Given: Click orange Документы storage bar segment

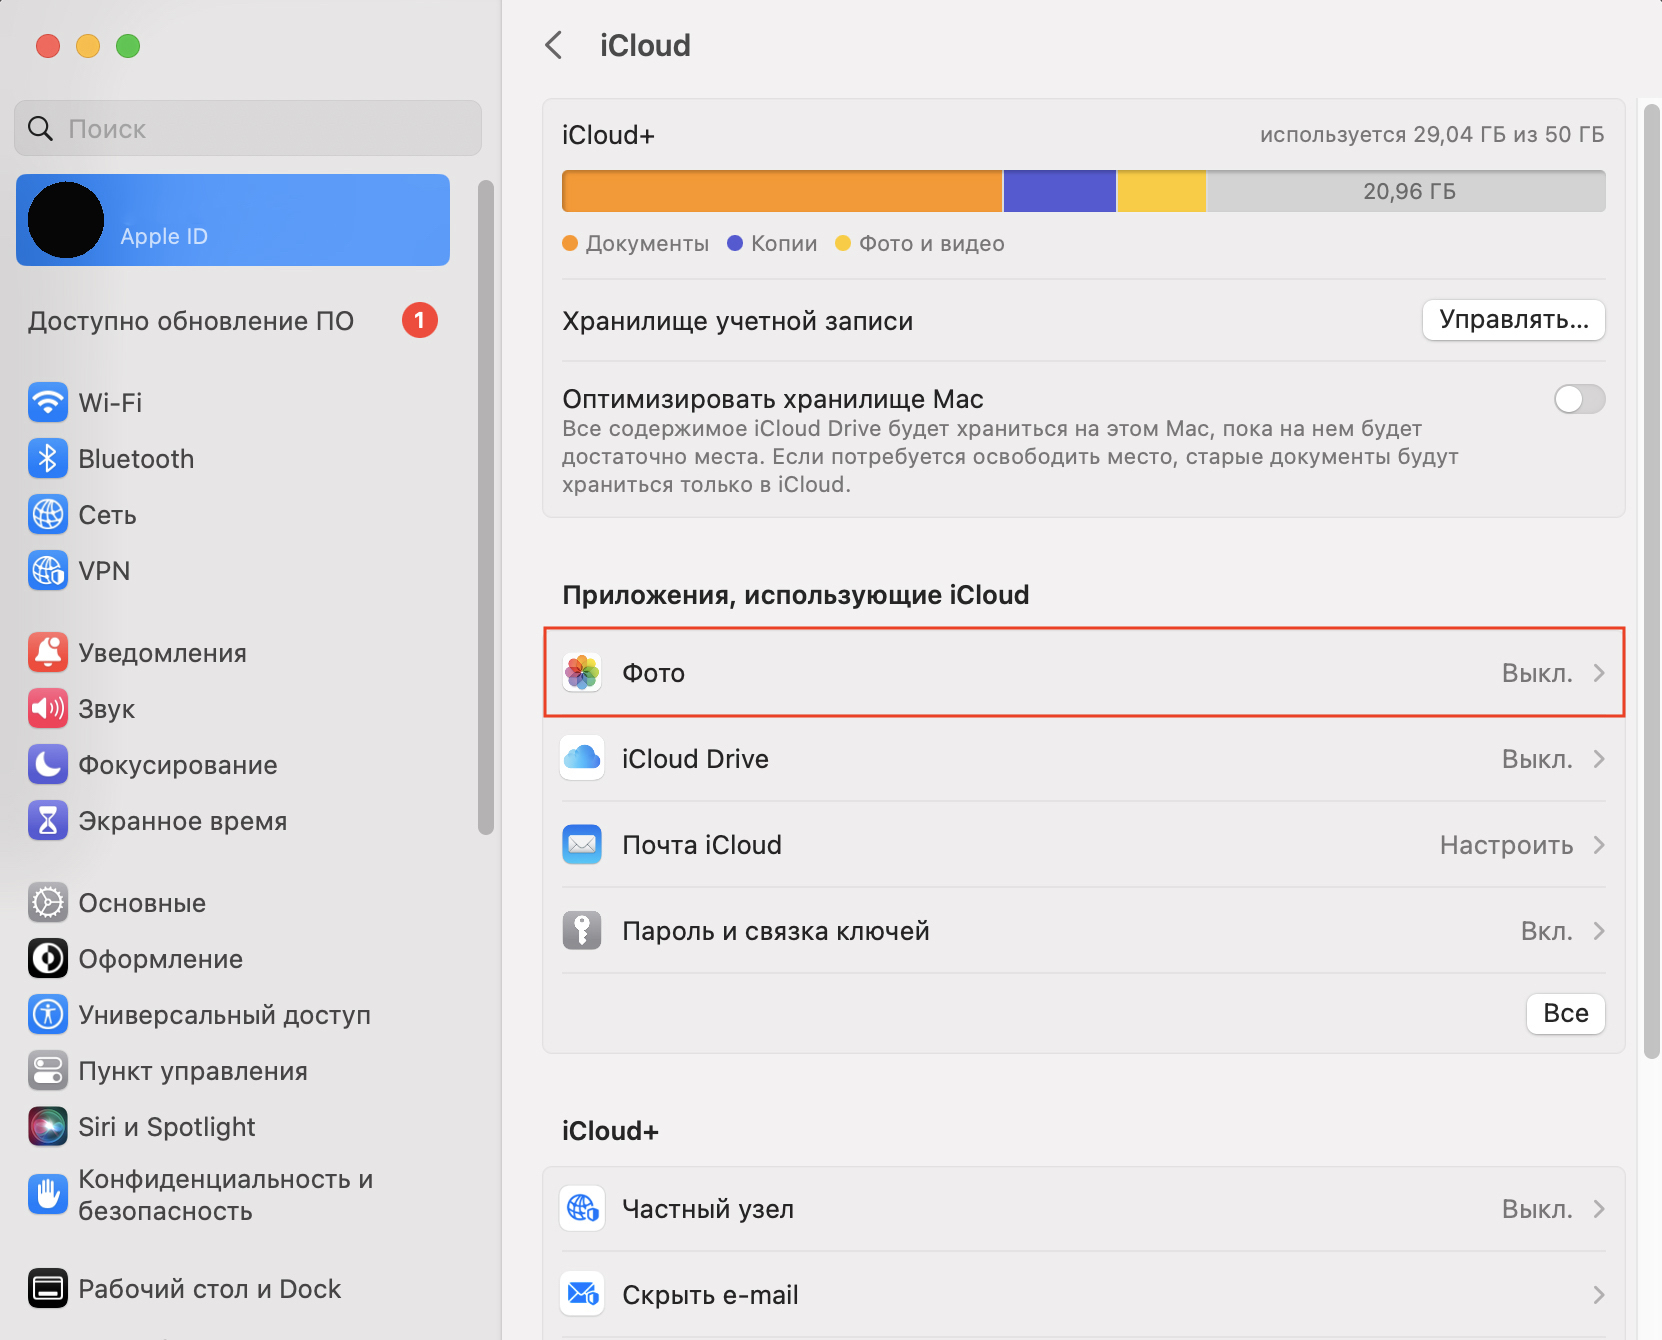Looking at the screenshot, I should pos(782,191).
